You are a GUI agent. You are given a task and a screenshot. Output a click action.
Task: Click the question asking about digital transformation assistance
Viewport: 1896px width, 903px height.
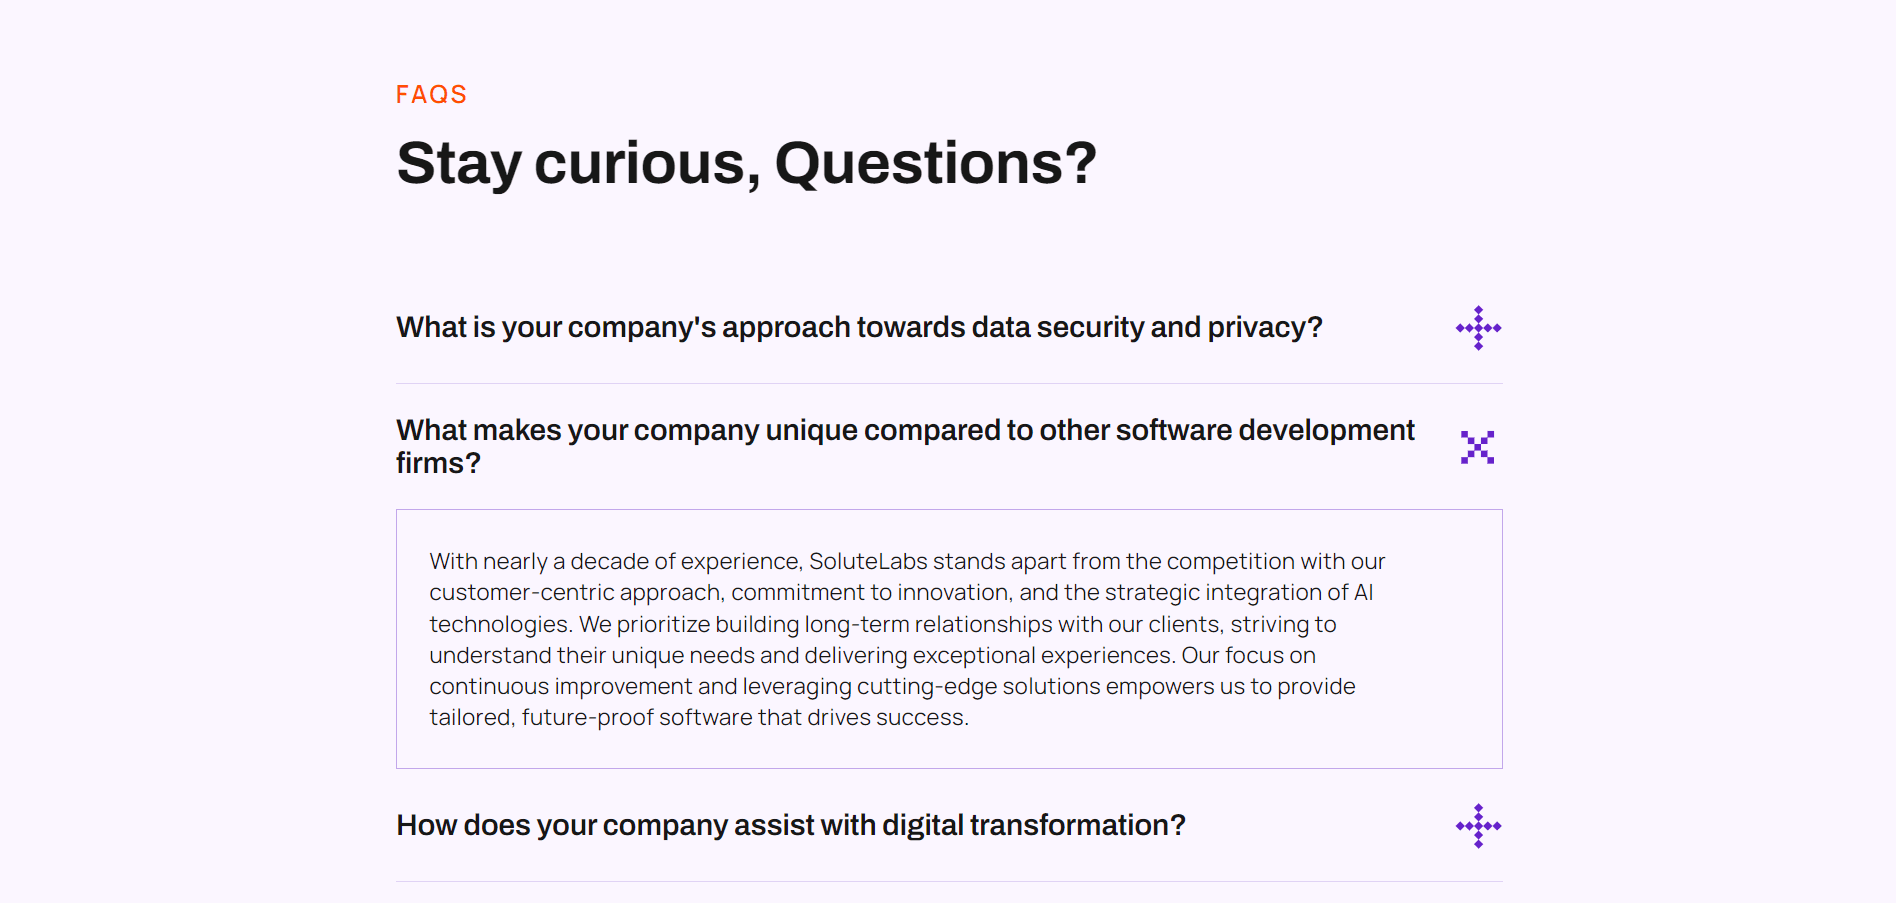(790, 826)
